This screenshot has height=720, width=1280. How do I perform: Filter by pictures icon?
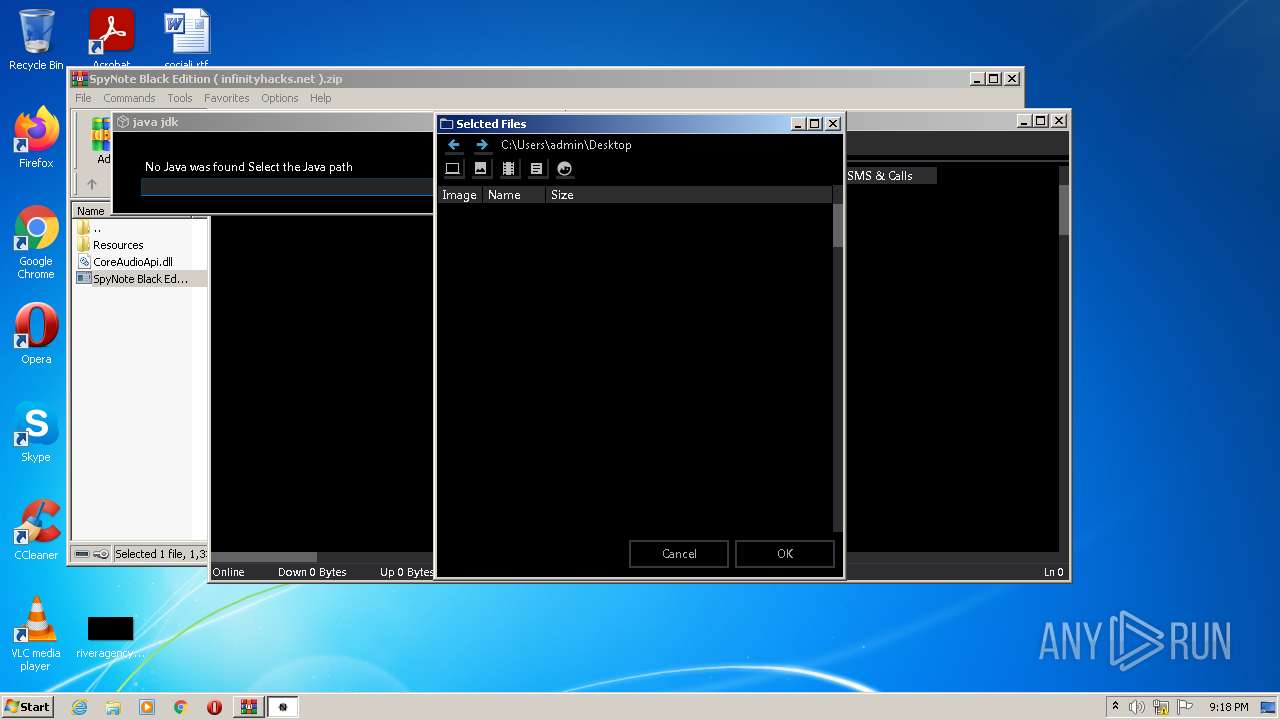tap(481, 169)
